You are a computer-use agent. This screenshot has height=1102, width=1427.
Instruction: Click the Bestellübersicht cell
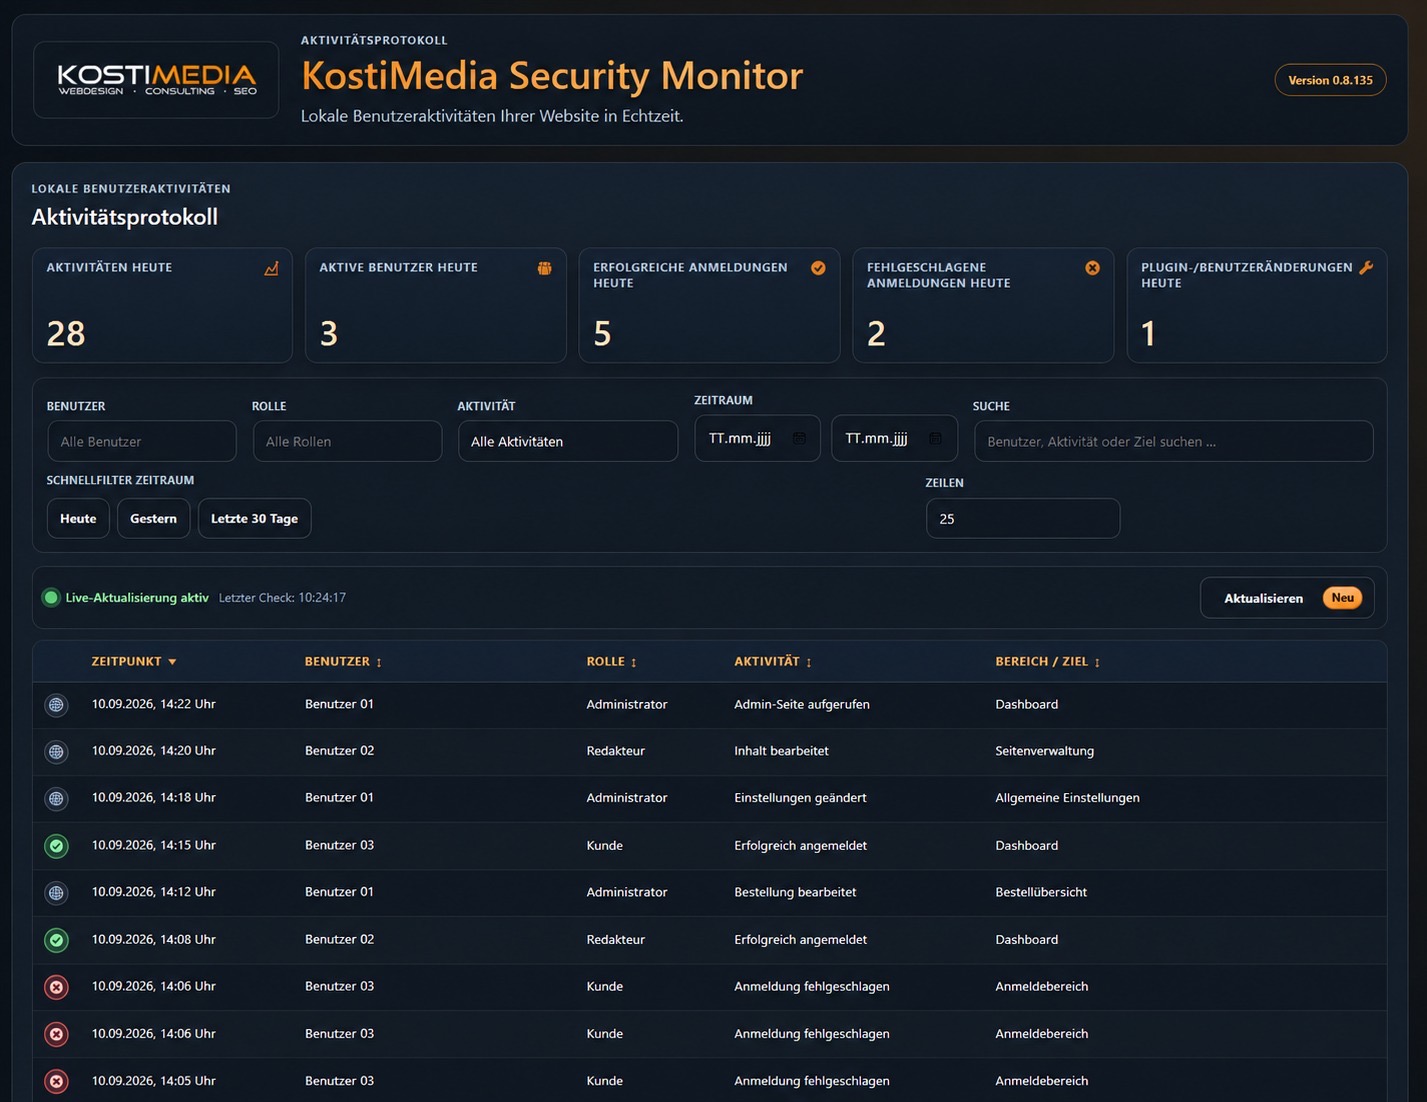tap(1041, 892)
